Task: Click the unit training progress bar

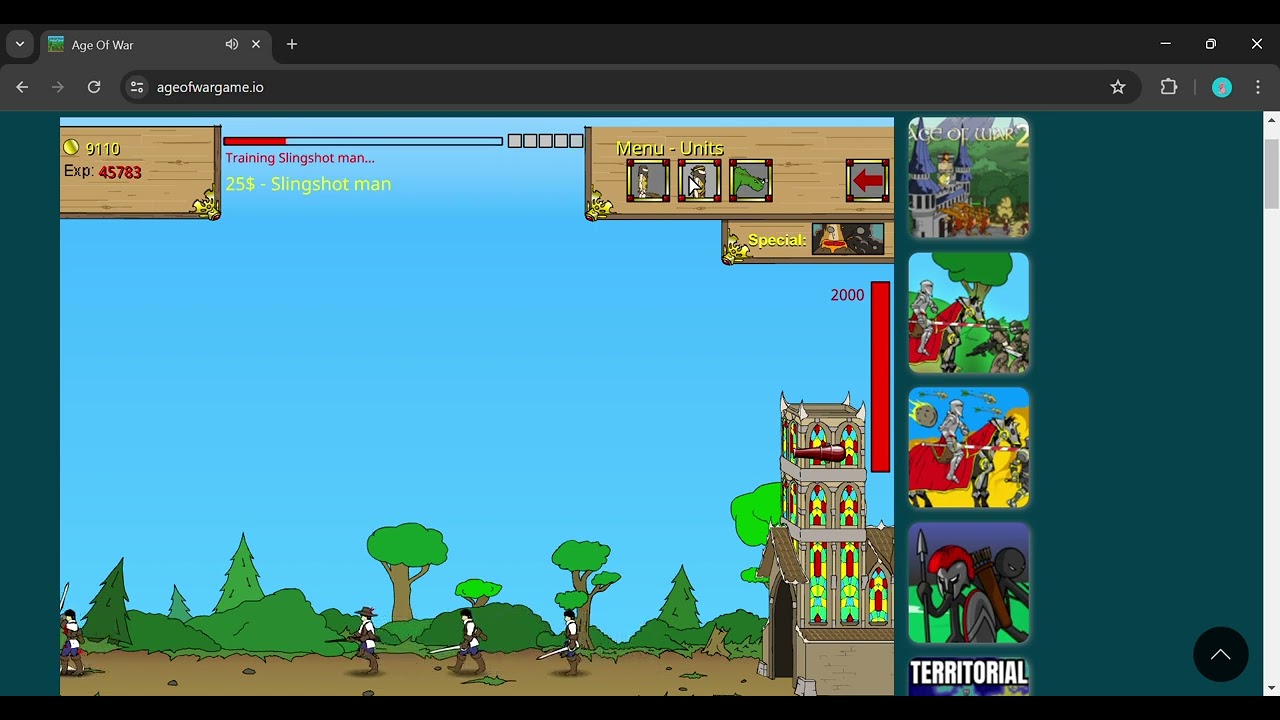Action: click(363, 141)
